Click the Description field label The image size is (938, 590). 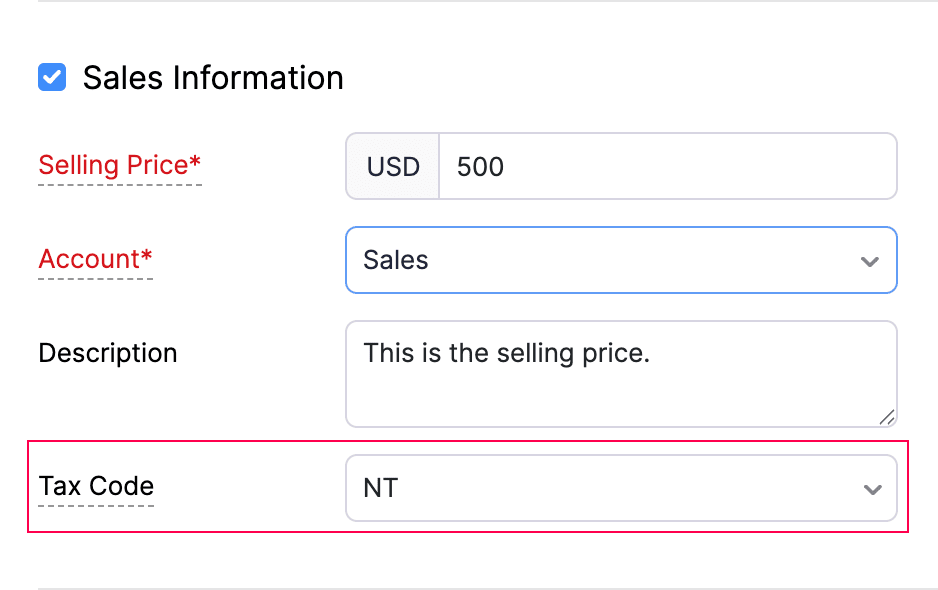tap(107, 353)
